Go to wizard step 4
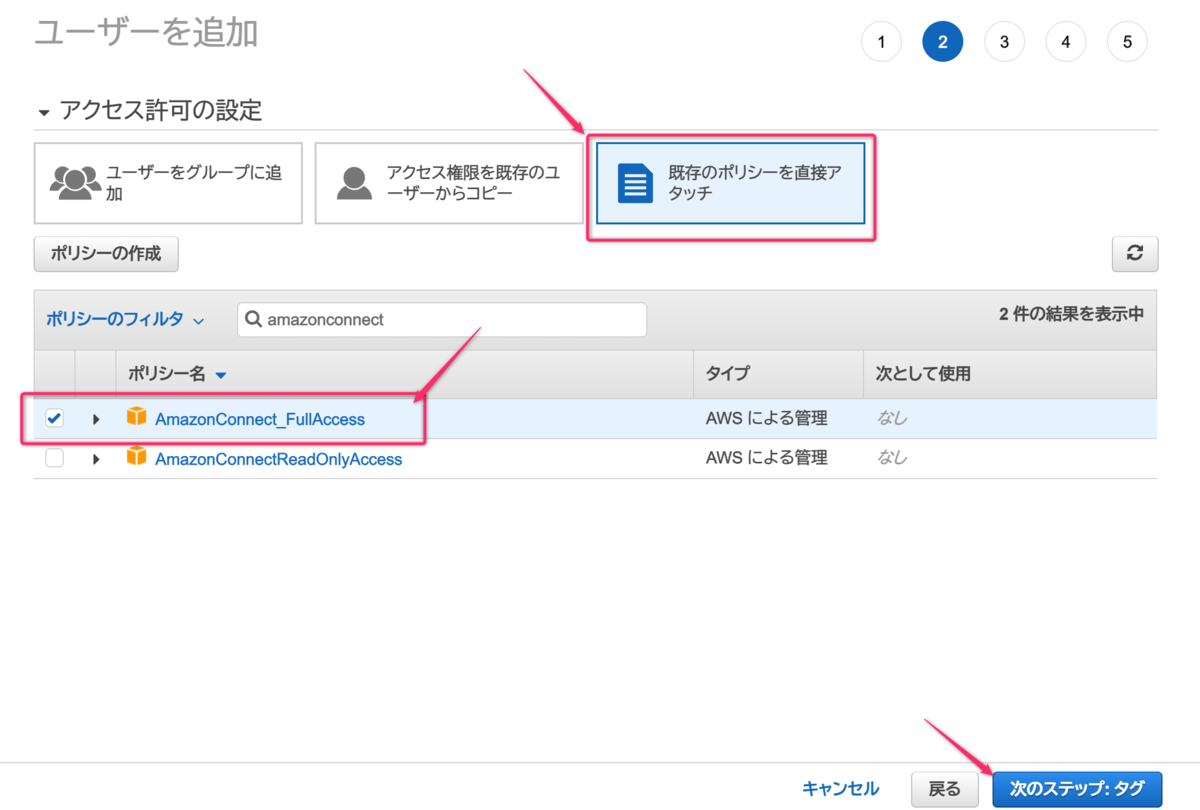 click(x=1066, y=42)
